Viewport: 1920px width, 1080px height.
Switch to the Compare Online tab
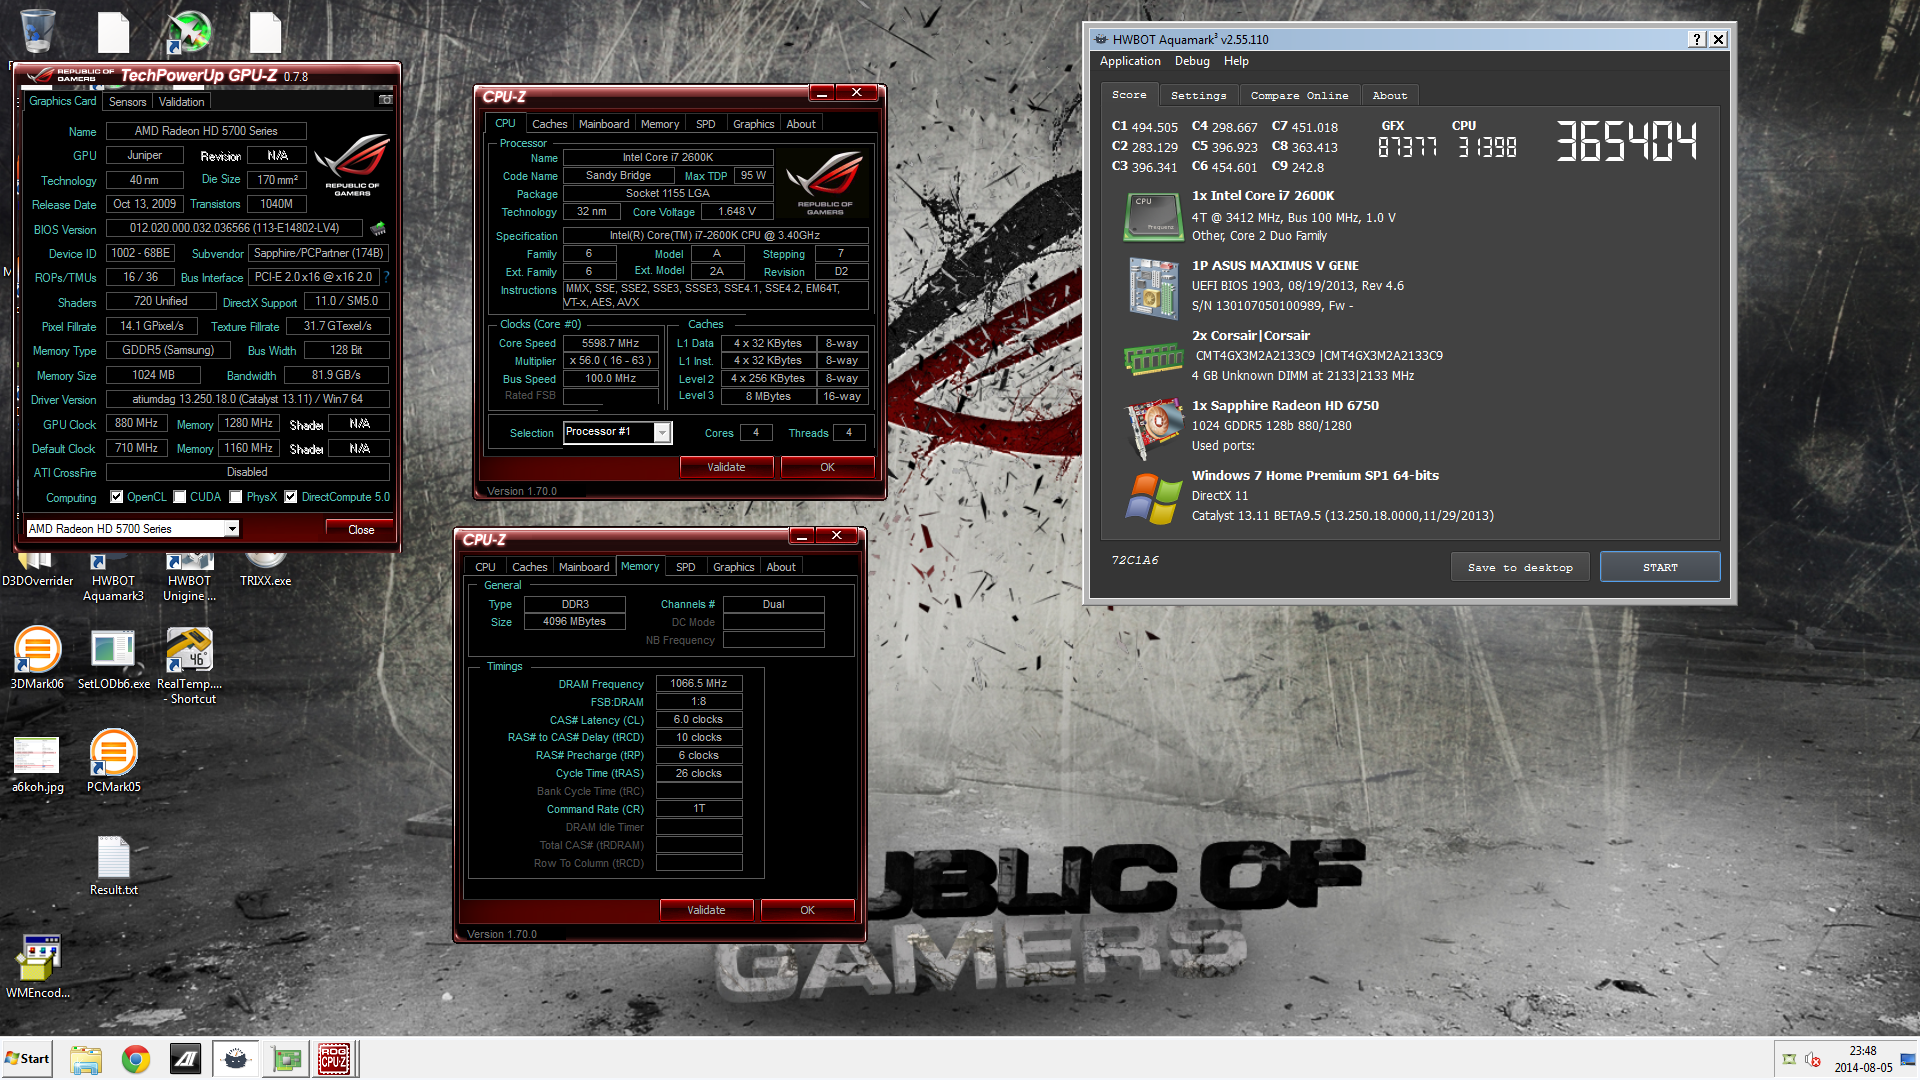pos(1299,96)
